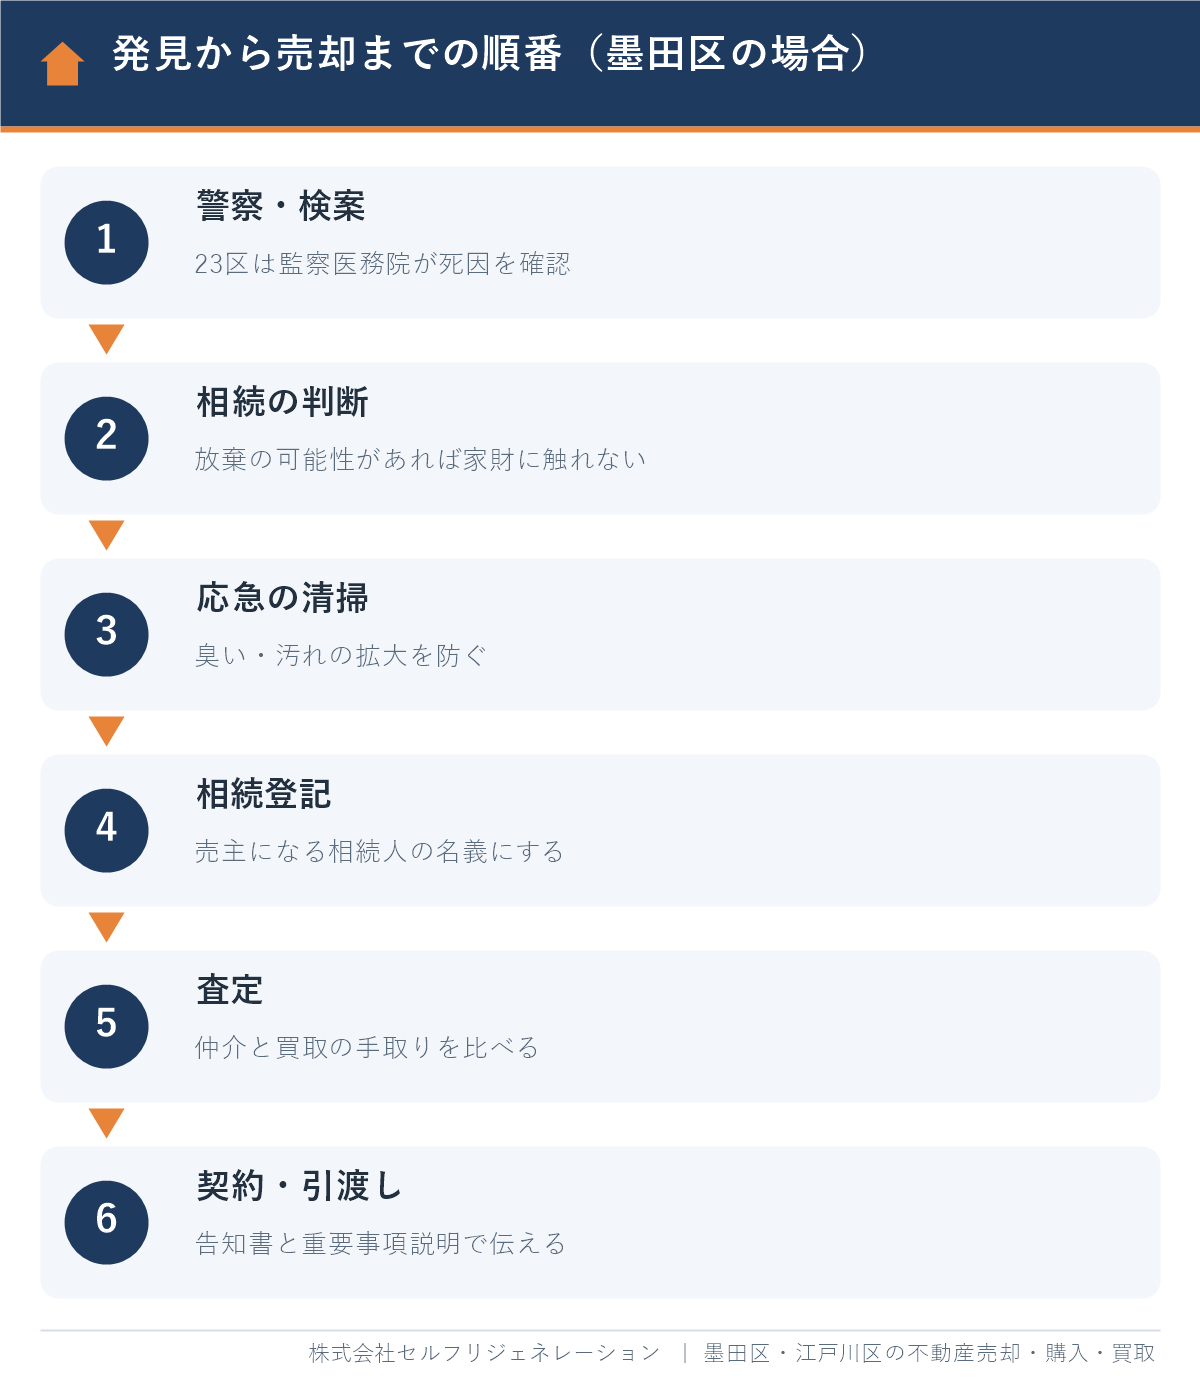The height and width of the screenshot is (1388, 1200).
Task: Select the 応急の清掃 heading
Action: pyautogui.click(x=282, y=598)
